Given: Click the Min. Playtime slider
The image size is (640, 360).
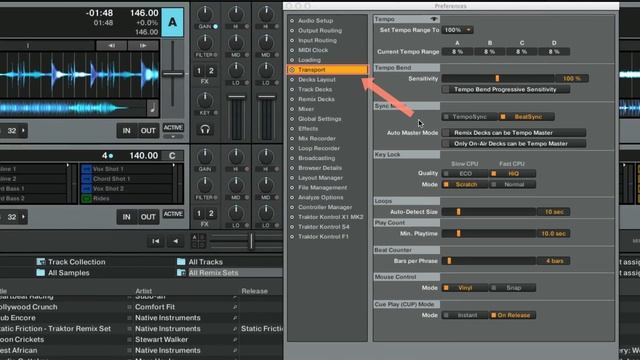Looking at the screenshot, I should click(489, 233).
